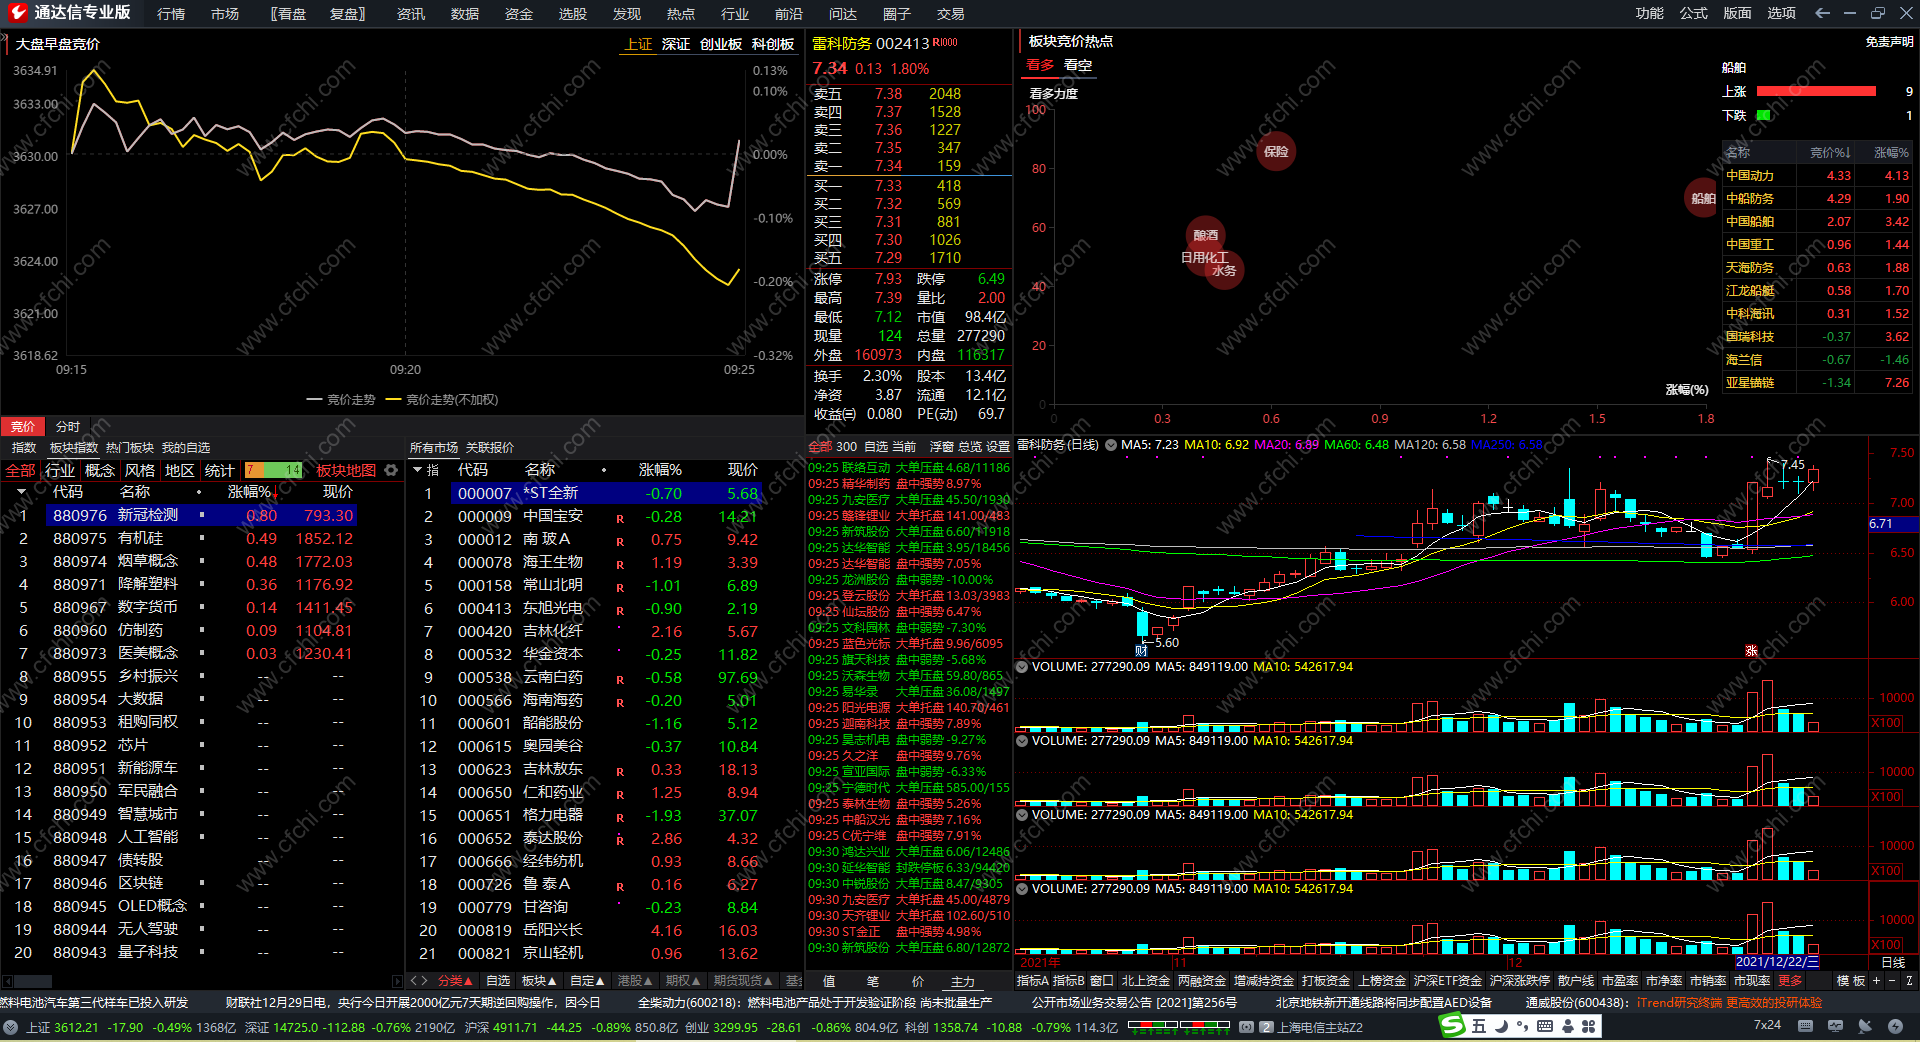1920x1042 pixels.
Task: Click the red 更多 indicator button
Action: click(1790, 981)
